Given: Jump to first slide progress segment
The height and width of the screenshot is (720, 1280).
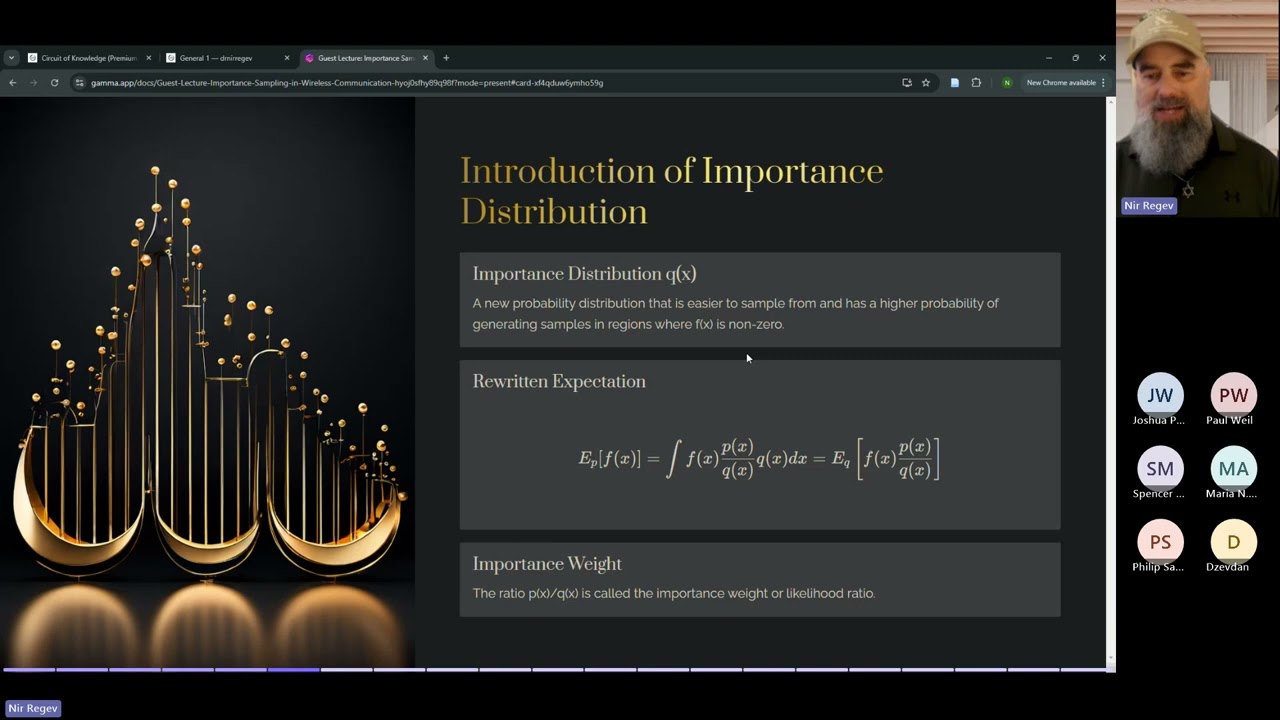Looking at the screenshot, I should [x=29, y=669].
